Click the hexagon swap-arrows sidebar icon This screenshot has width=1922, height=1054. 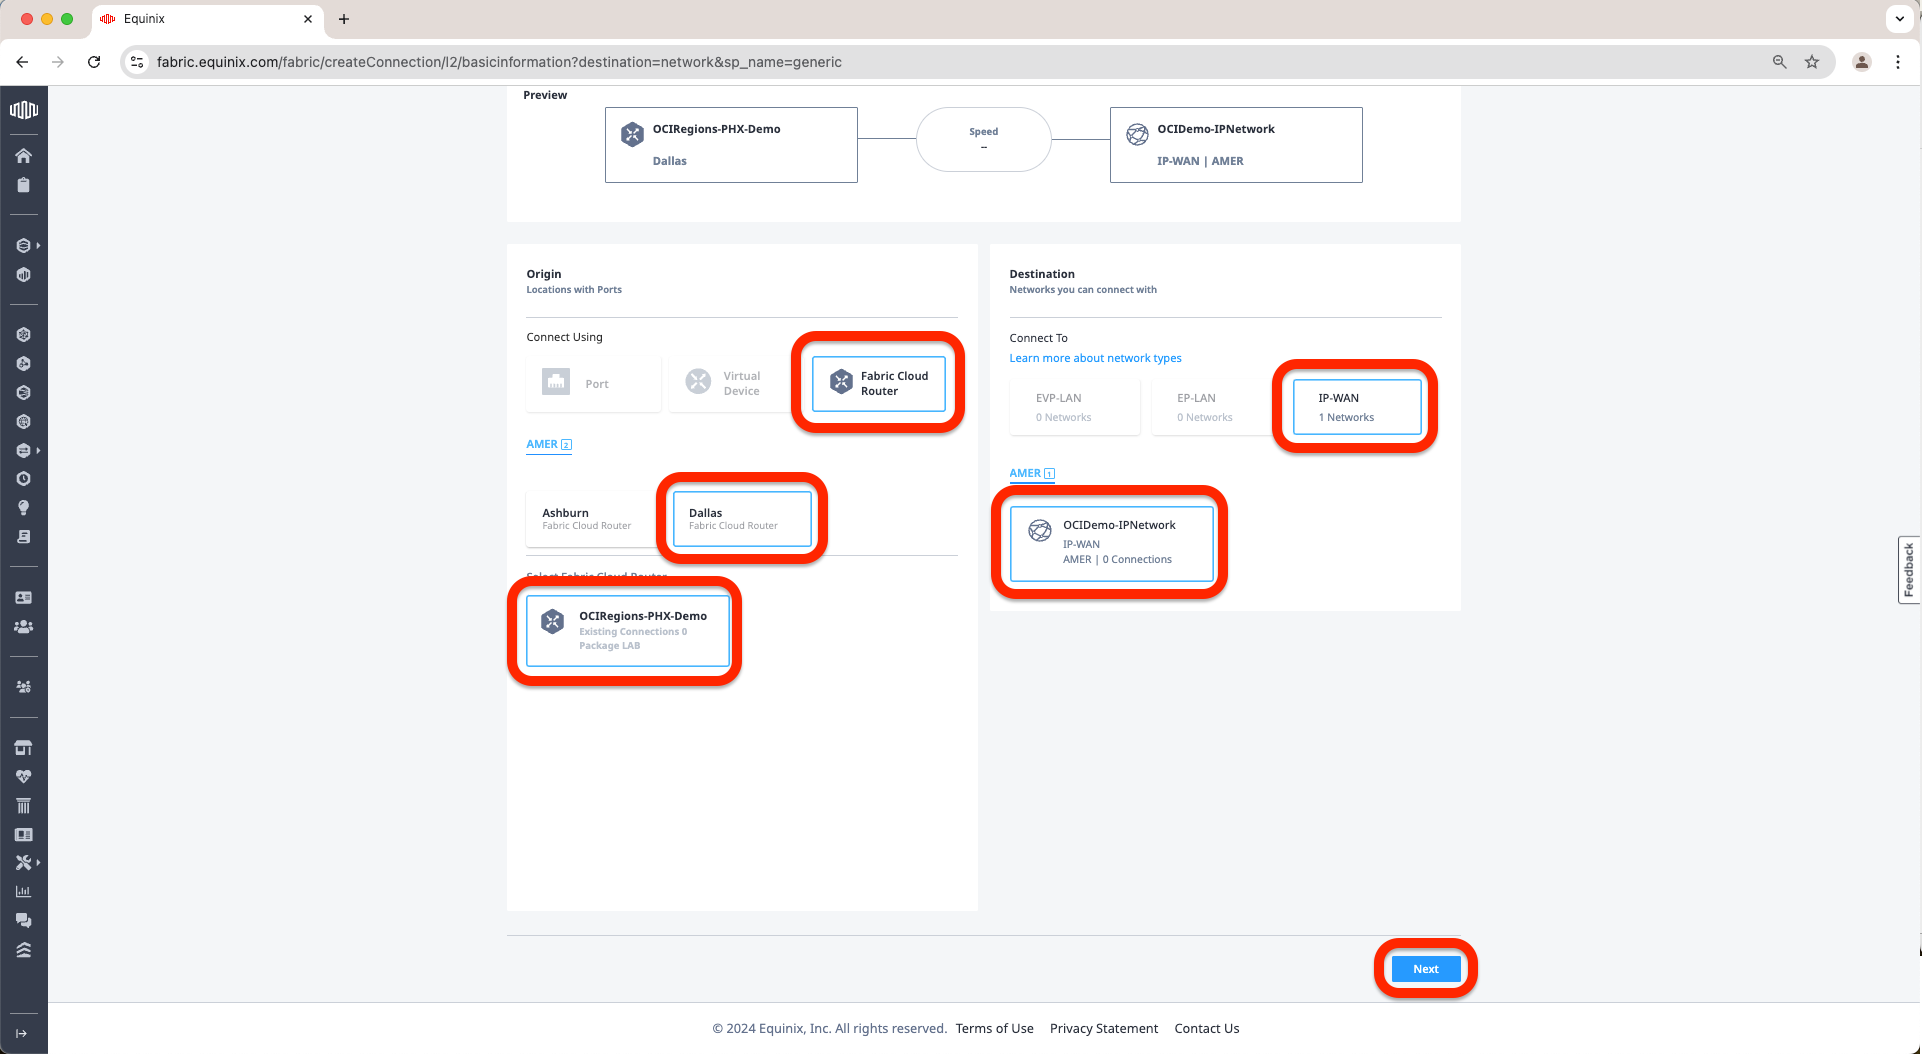click(x=23, y=450)
